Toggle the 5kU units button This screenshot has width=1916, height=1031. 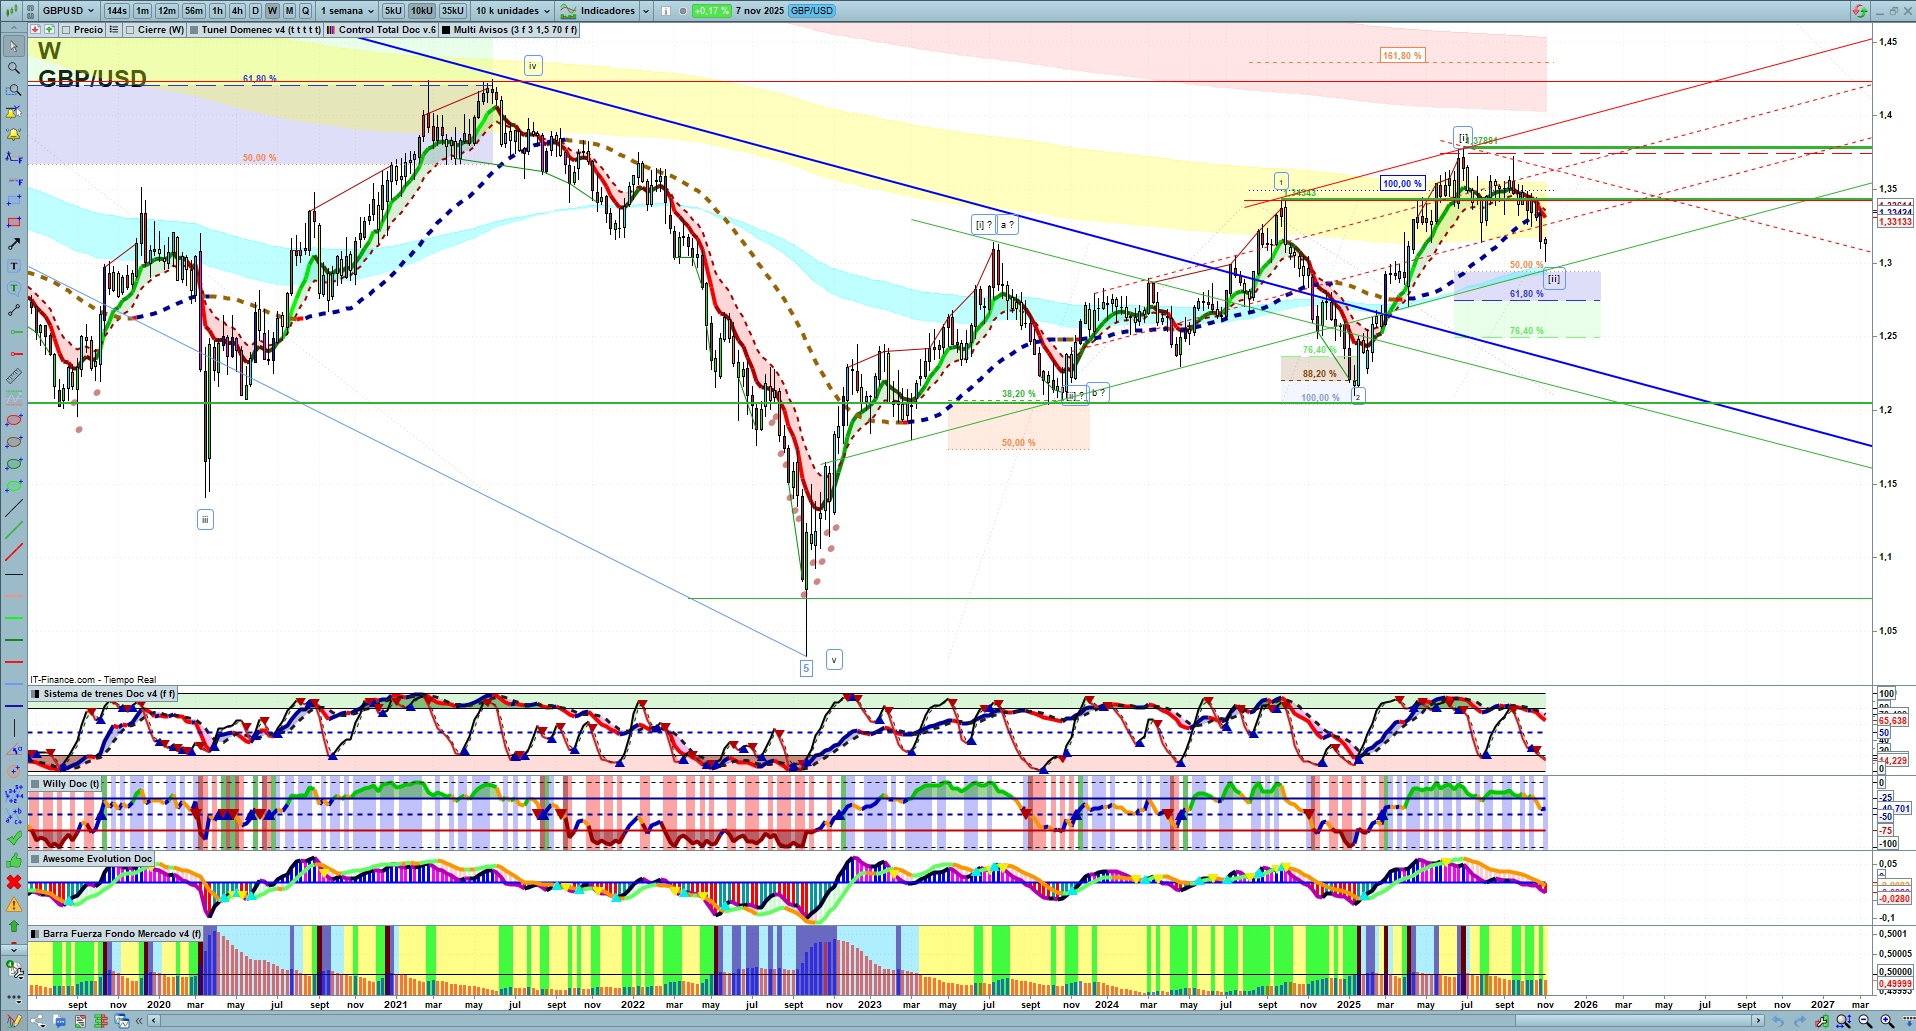(x=393, y=11)
